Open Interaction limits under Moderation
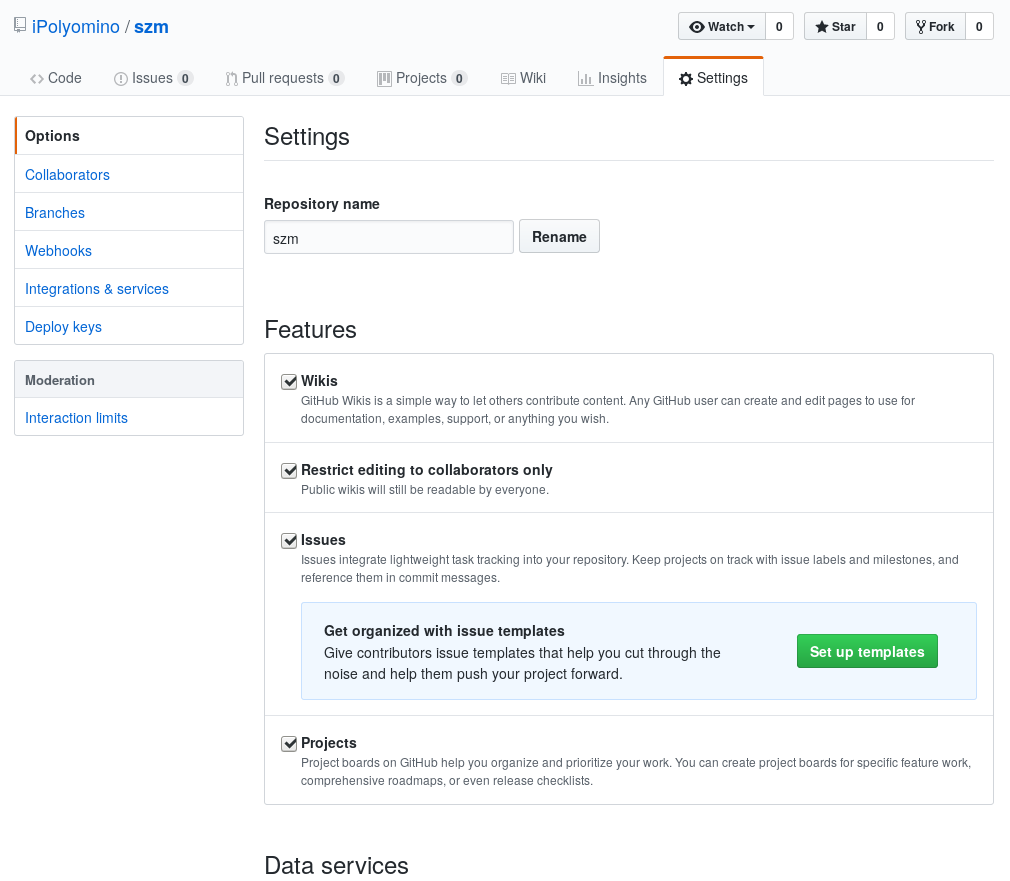Screen dimensions: 1010x881 (x=129, y=417)
